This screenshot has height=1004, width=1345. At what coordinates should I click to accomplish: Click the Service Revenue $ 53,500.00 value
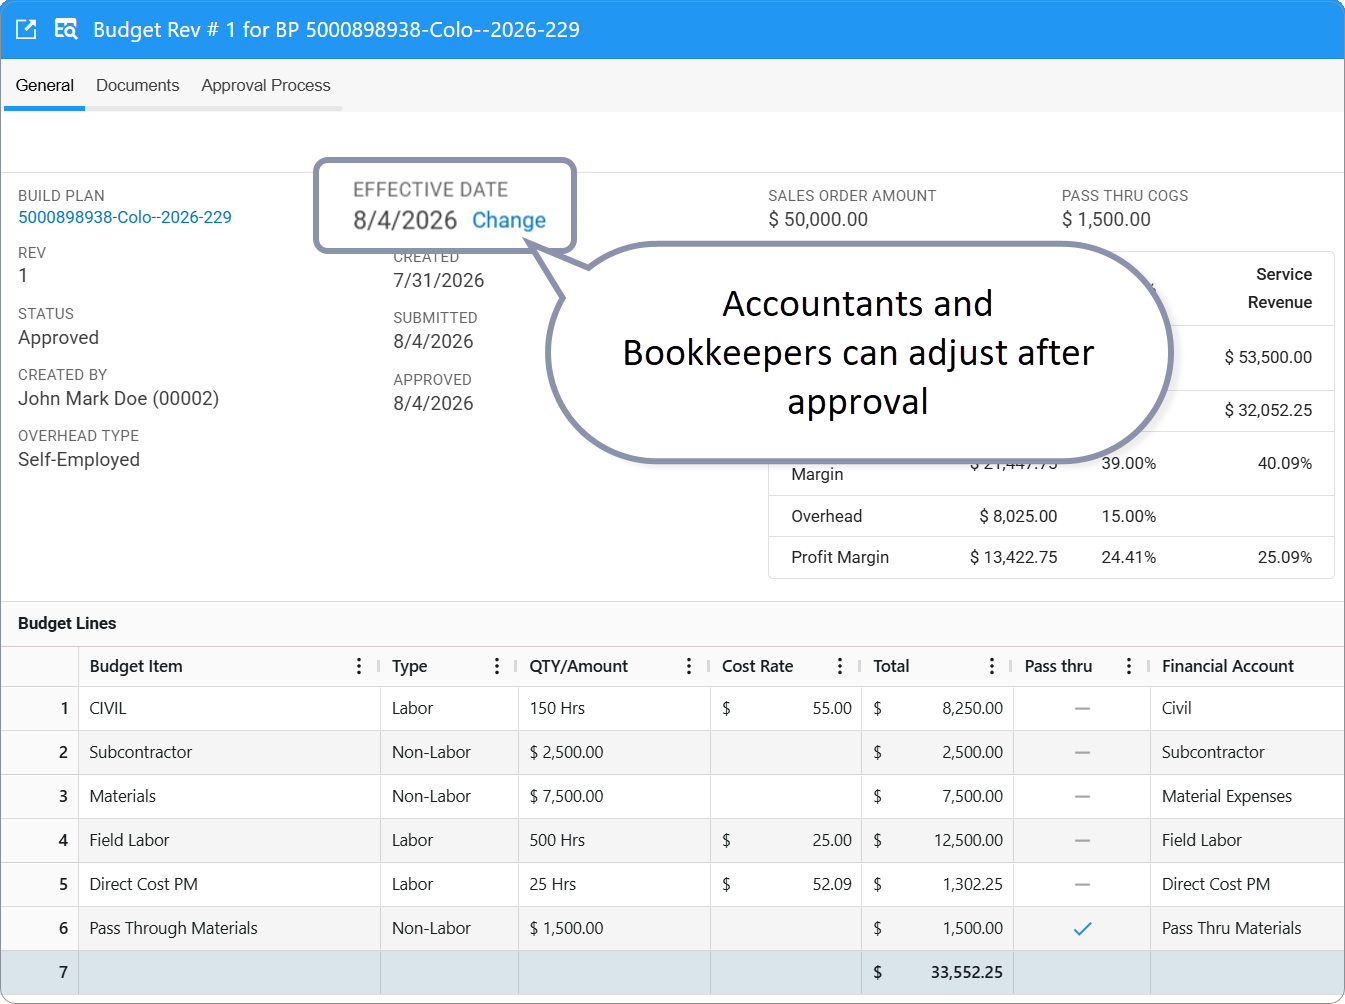1268,357
